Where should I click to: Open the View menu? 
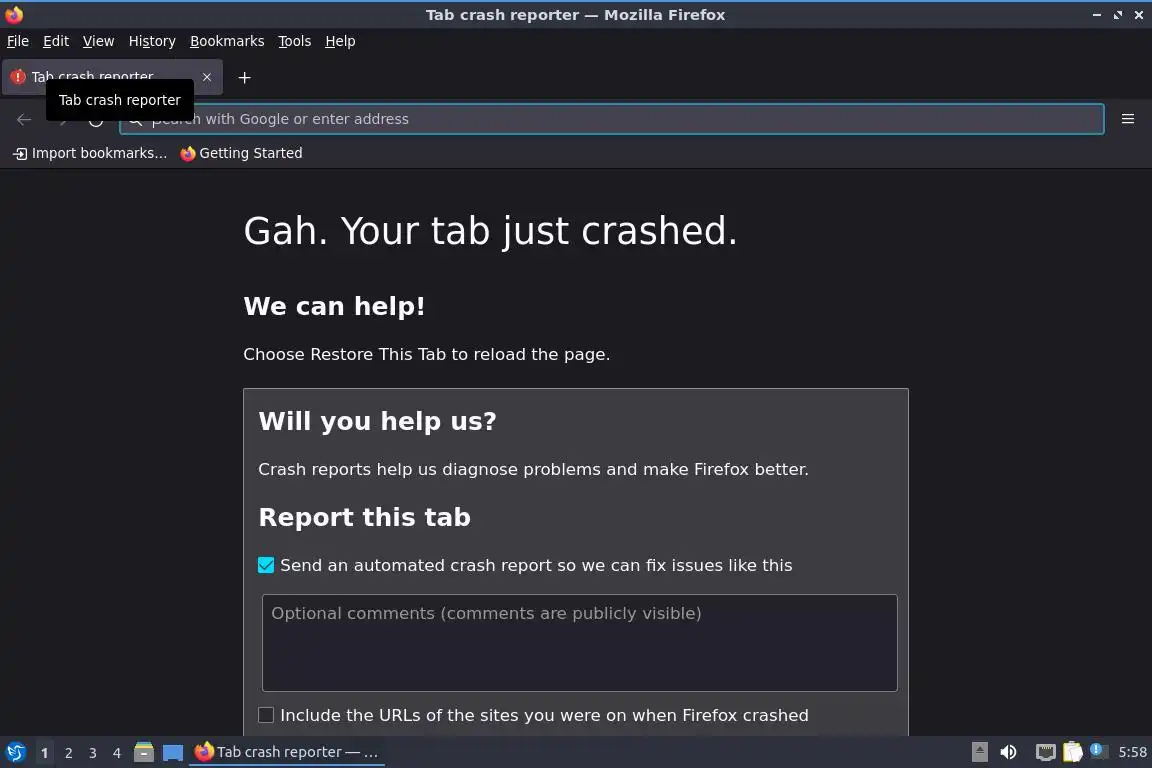click(98, 41)
